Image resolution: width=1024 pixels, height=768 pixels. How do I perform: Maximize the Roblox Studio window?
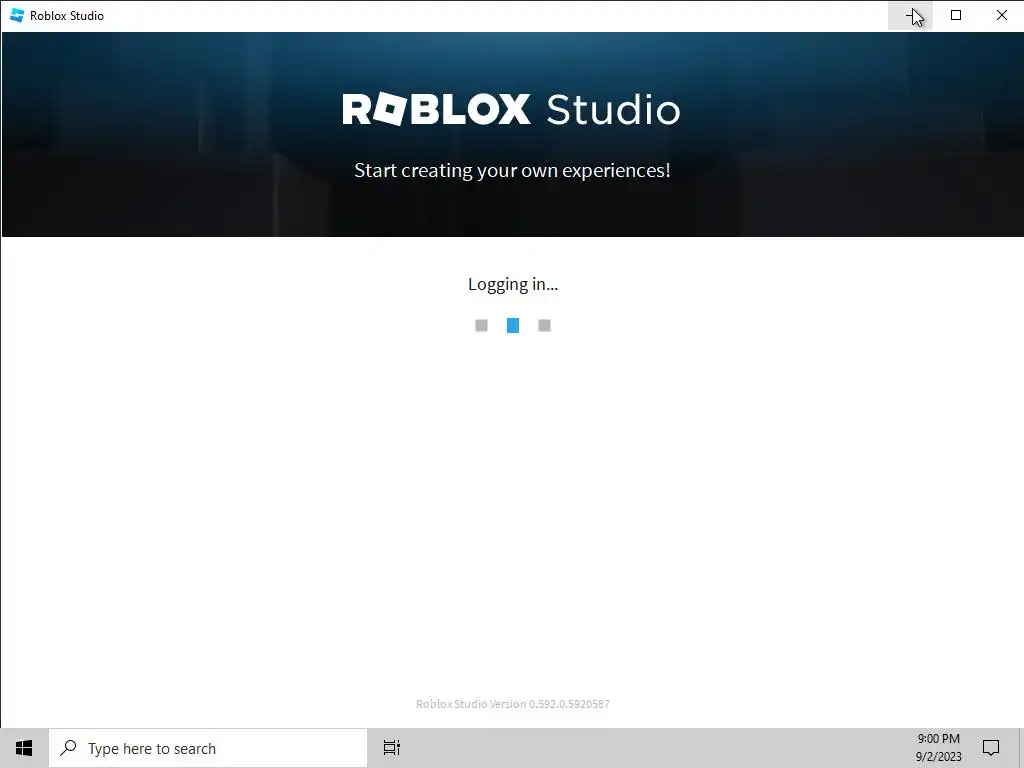(x=955, y=15)
